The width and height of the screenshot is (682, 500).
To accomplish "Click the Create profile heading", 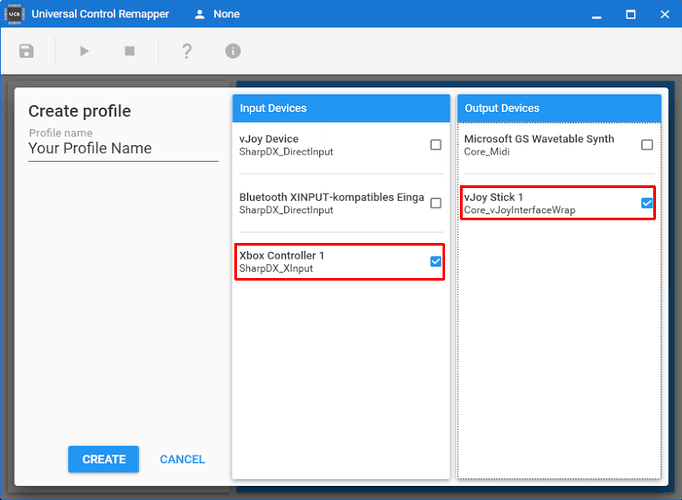I will click(80, 111).
